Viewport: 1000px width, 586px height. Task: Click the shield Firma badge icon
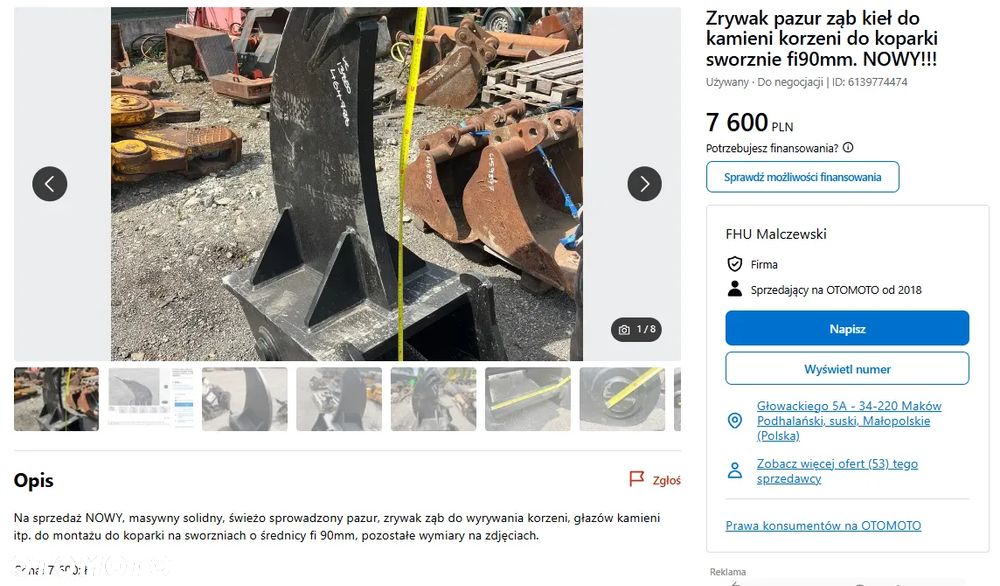click(x=735, y=264)
